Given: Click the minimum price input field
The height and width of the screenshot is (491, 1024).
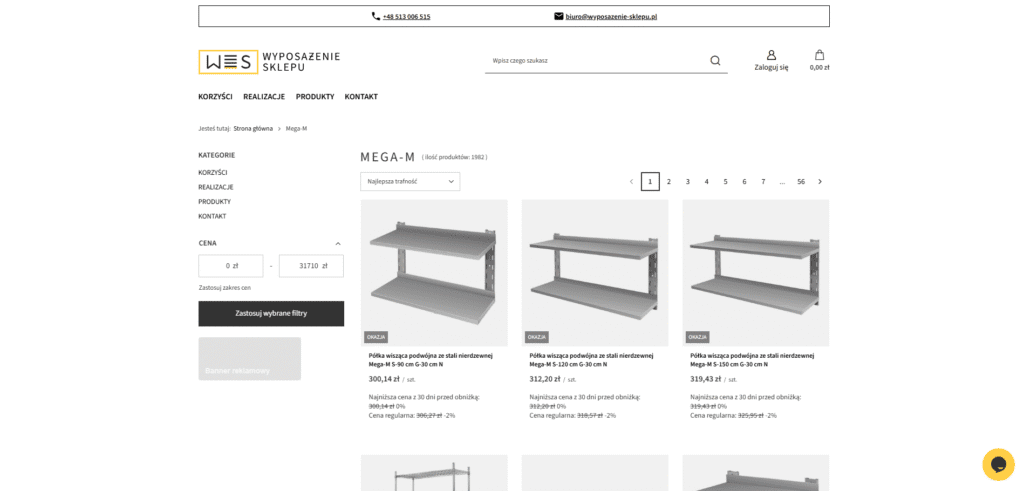Looking at the screenshot, I should tap(231, 266).
